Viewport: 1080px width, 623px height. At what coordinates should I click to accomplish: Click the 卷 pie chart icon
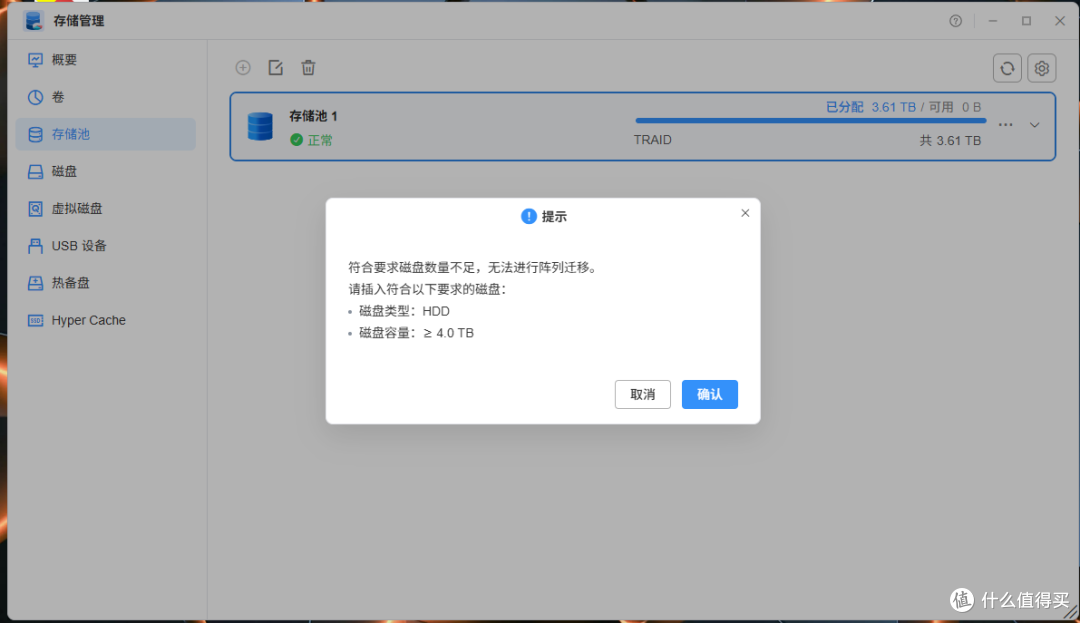click(x=35, y=97)
